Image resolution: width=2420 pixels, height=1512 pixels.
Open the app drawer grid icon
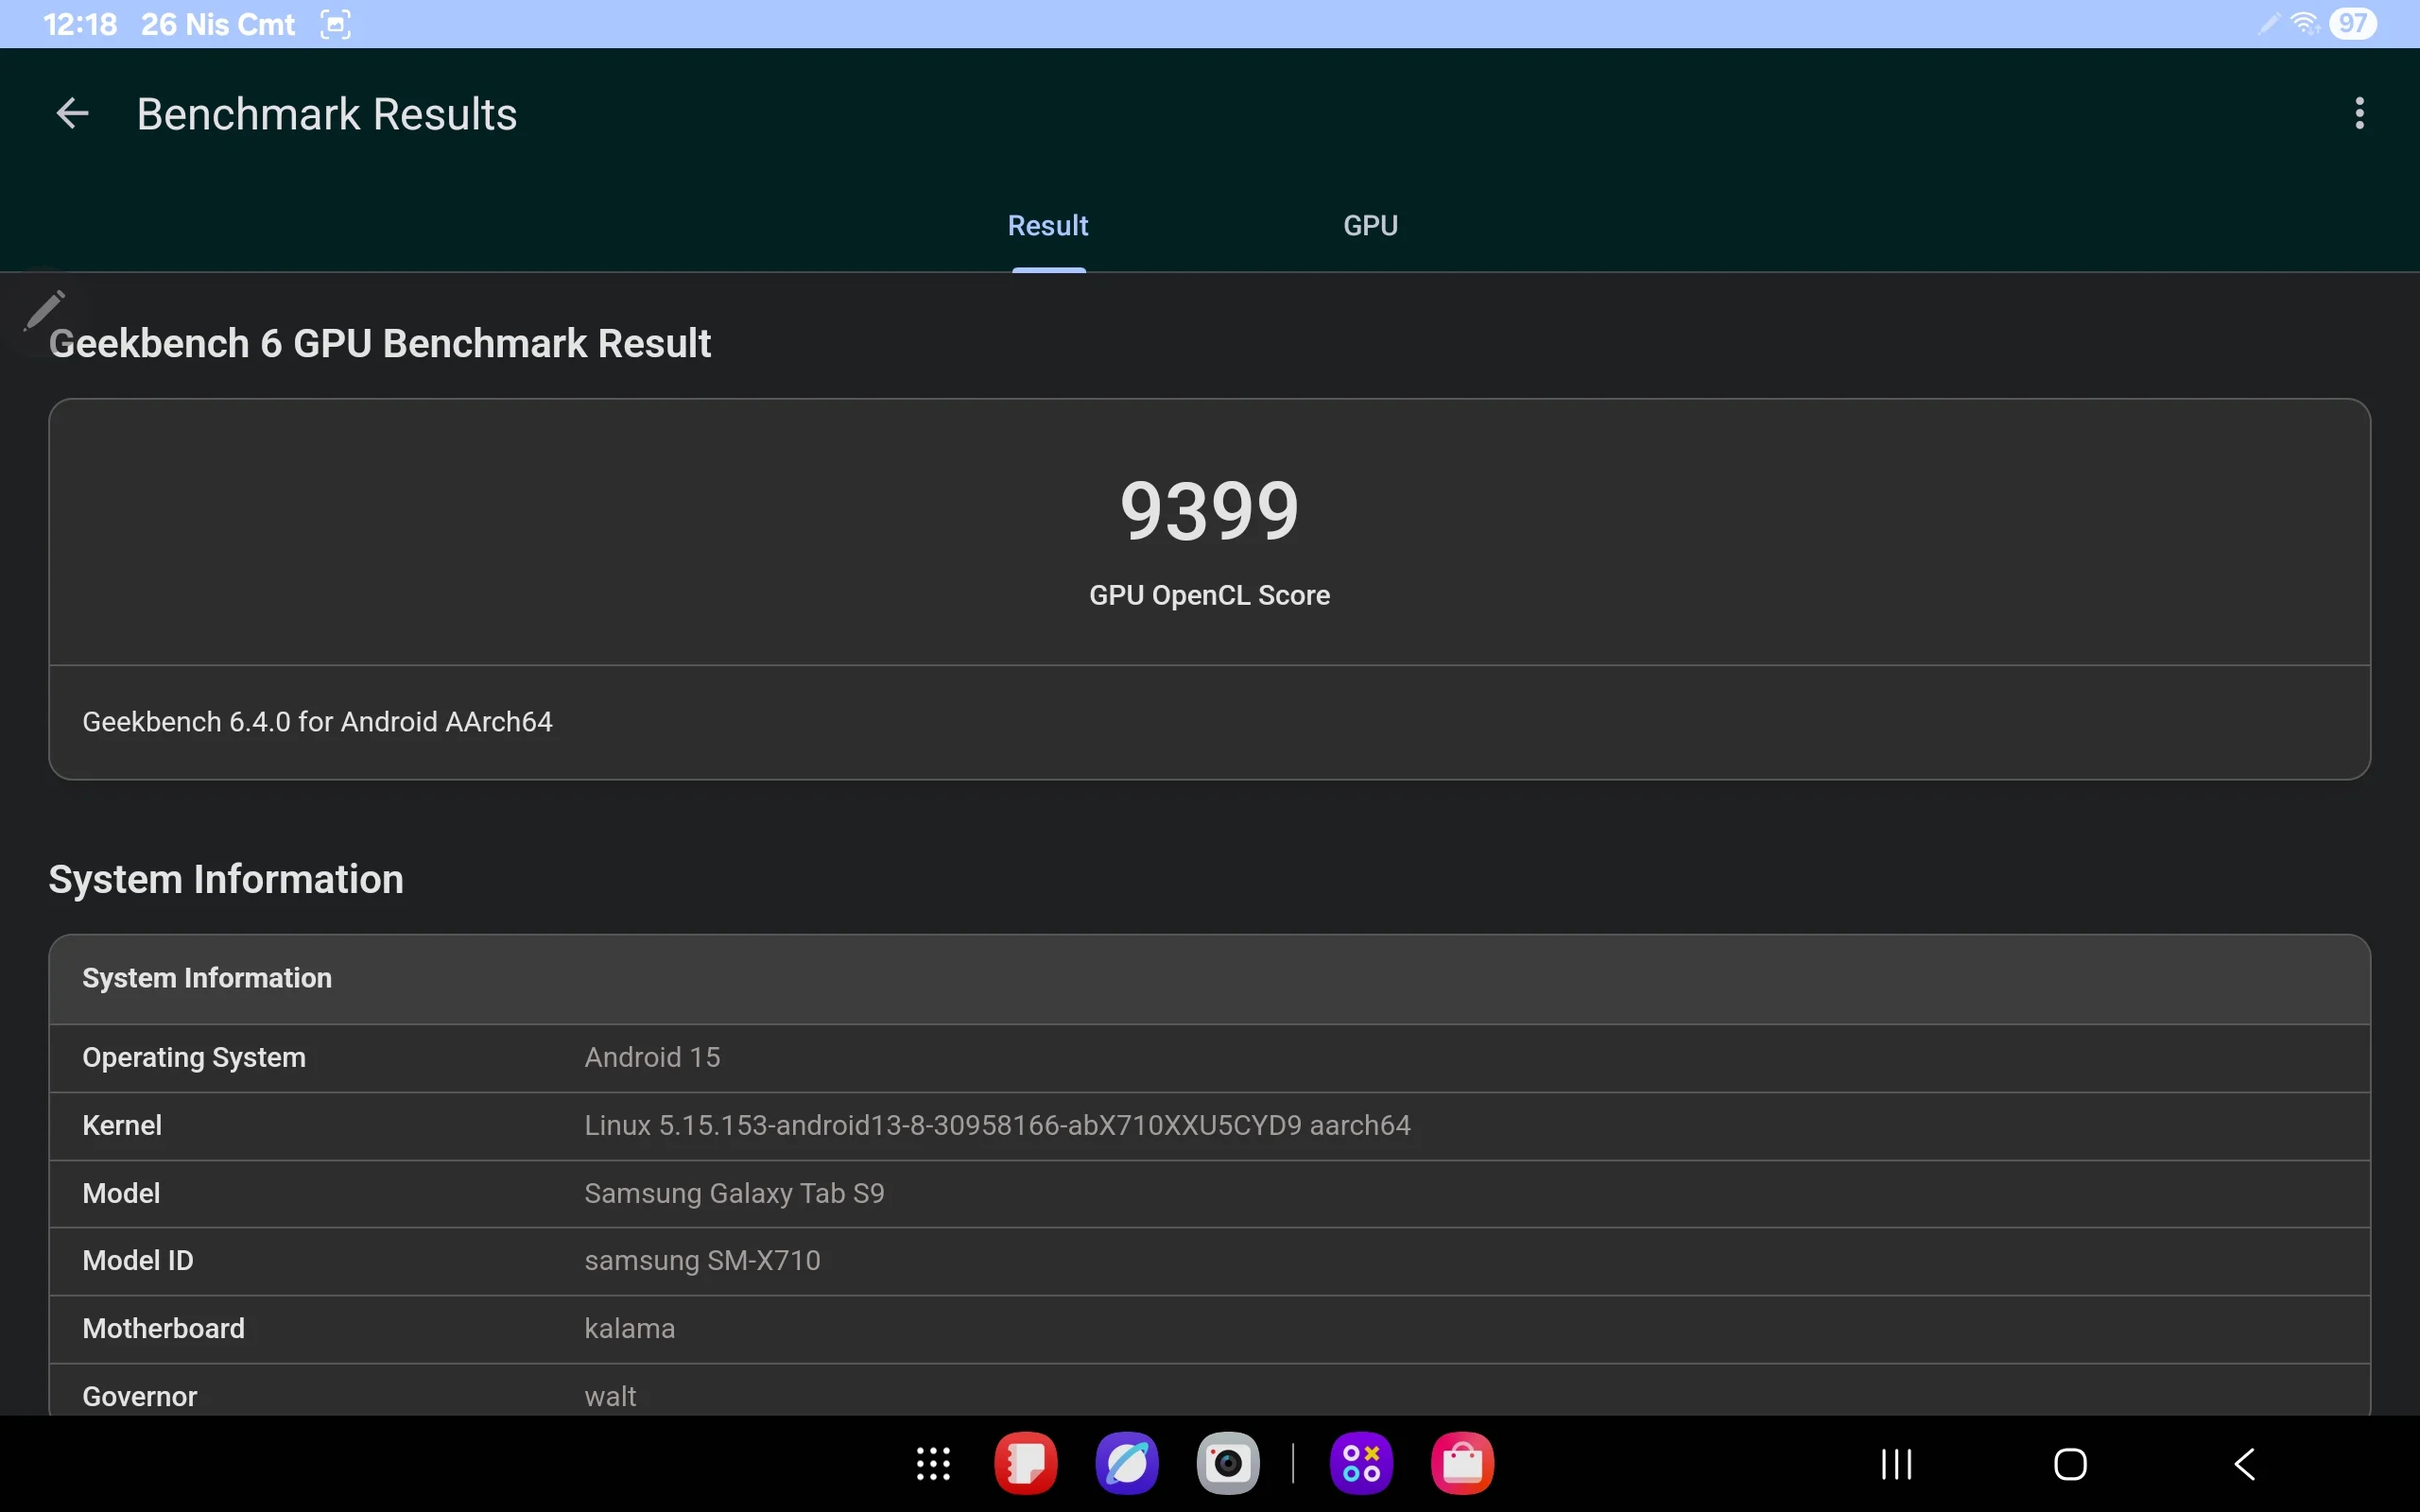pos(933,1464)
